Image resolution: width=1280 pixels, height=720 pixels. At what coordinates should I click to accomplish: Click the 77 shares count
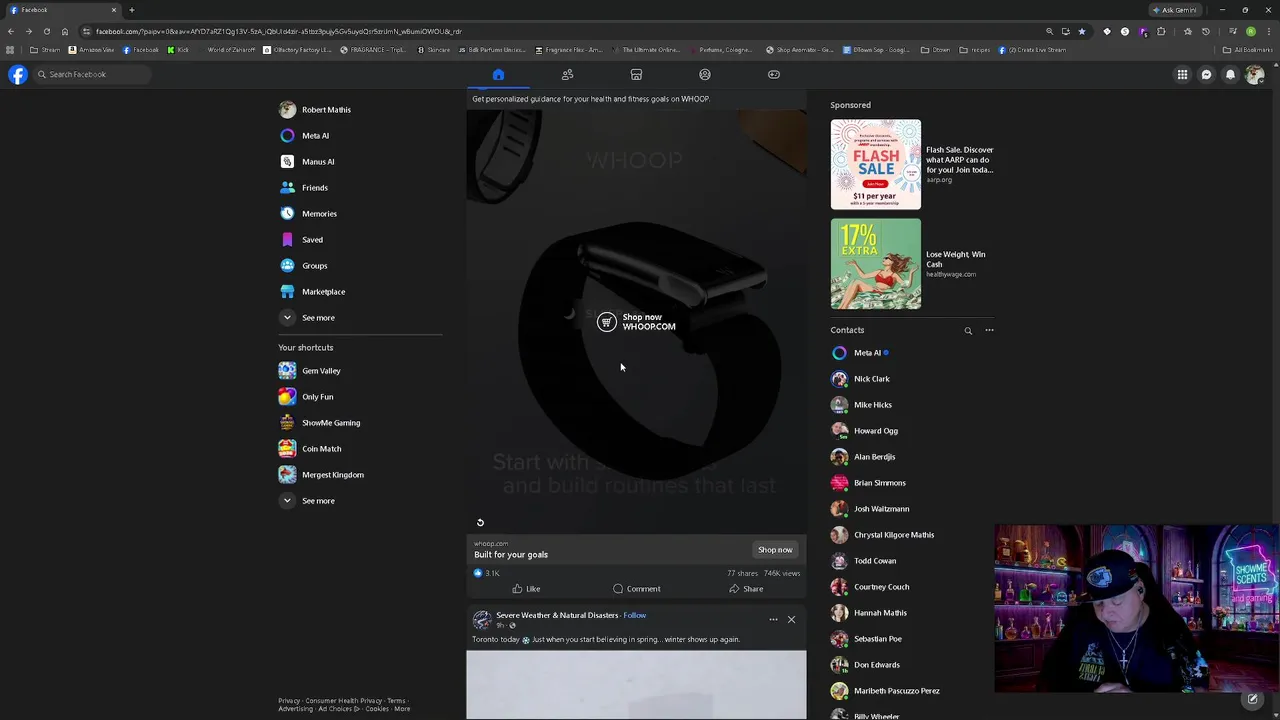click(742, 573)
